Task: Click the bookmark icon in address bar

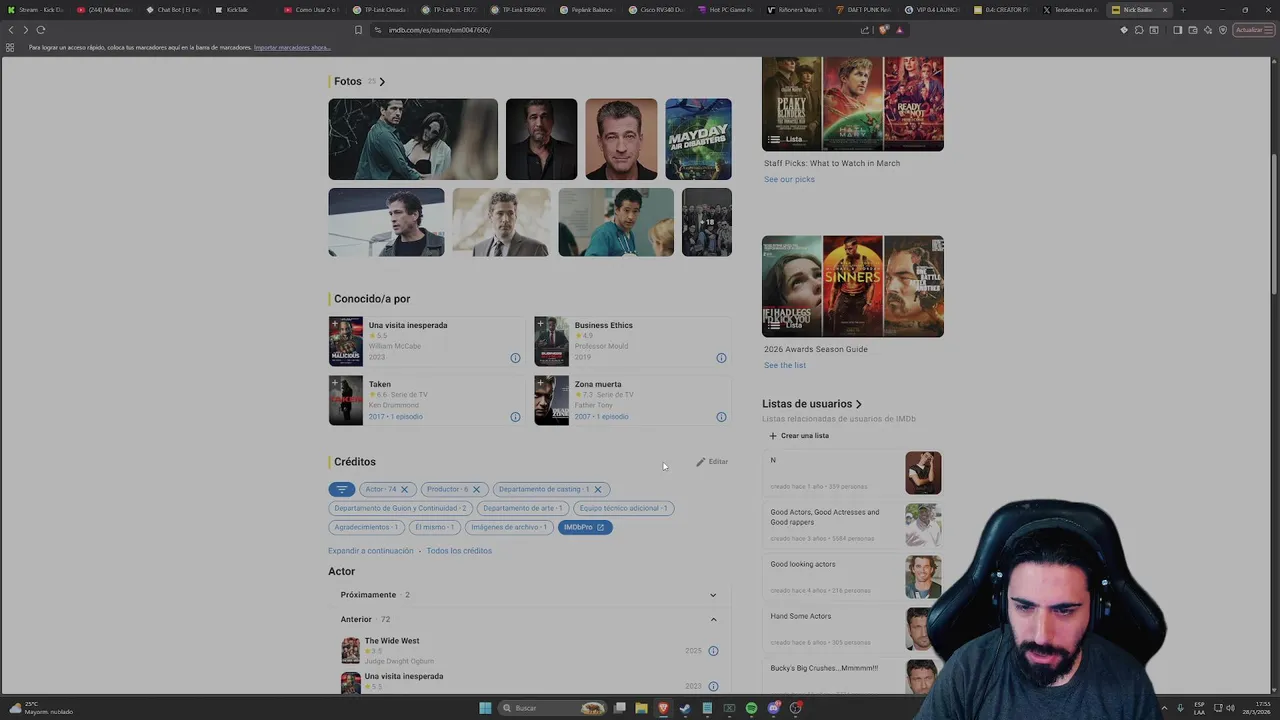Action: pyautogui.click(x=358, y=30)
